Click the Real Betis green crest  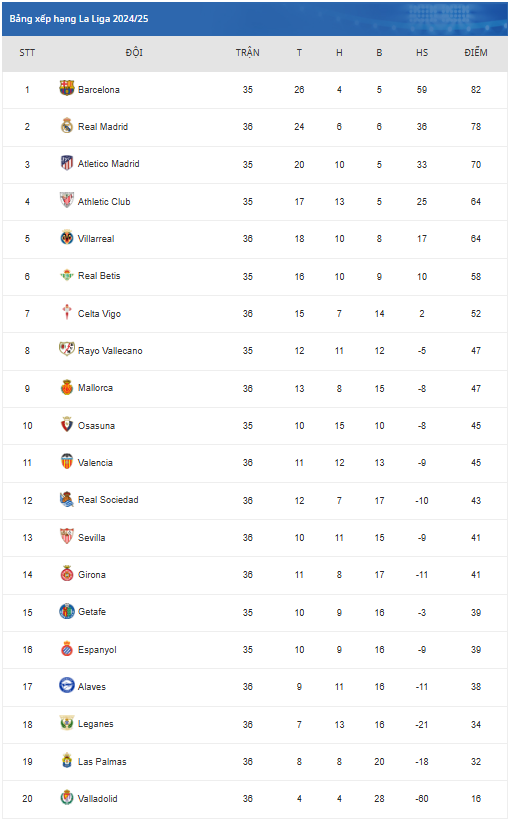(x=67, y=275)
